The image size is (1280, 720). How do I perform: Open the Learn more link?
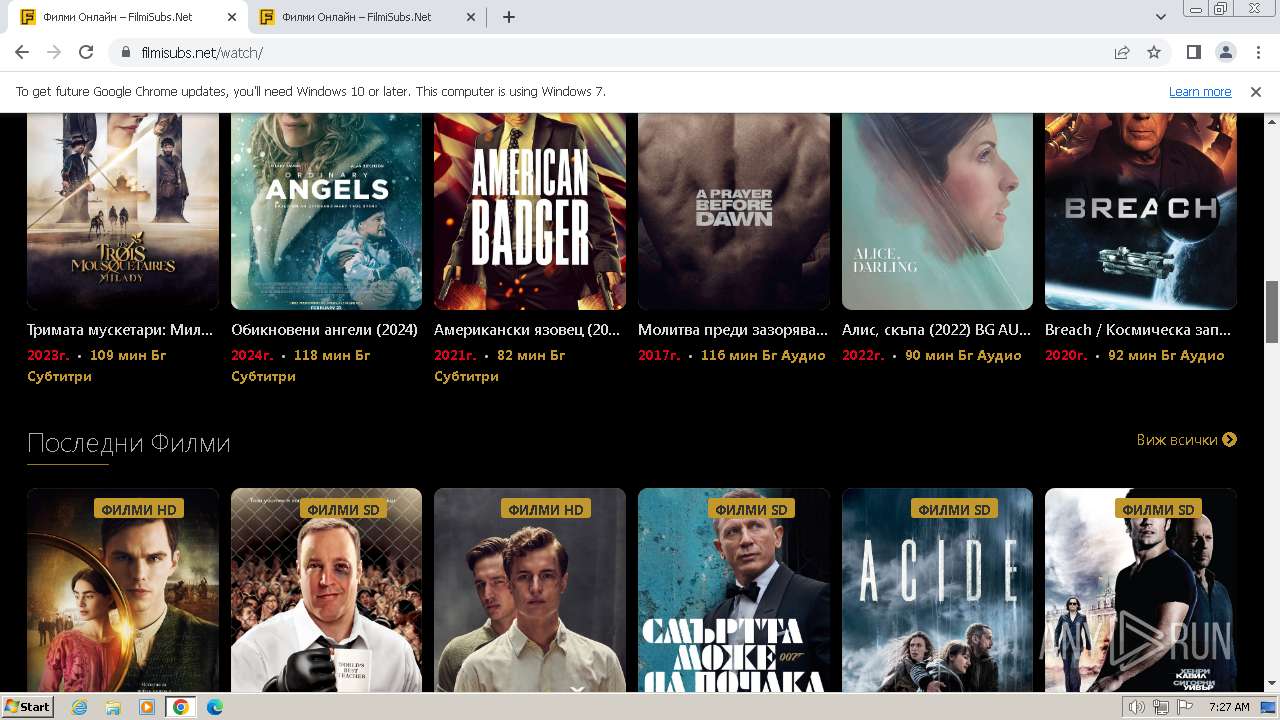coord(1200,91)
